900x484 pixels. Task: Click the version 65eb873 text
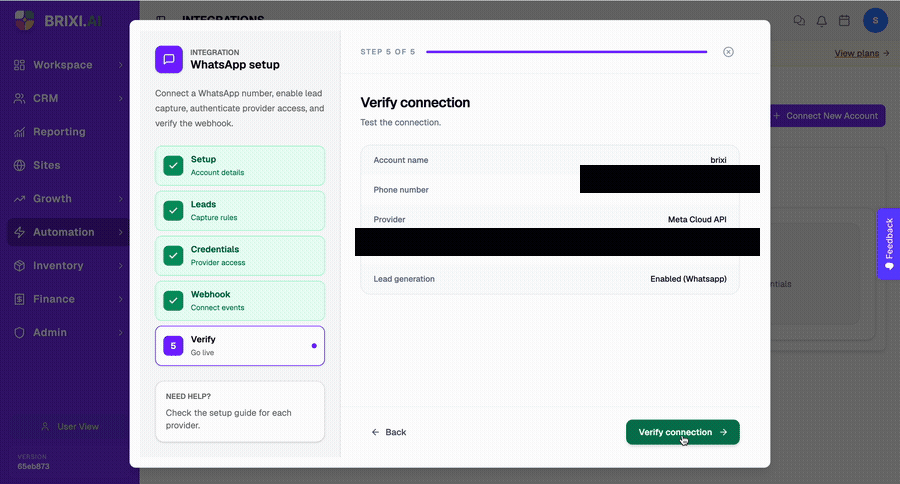point(33,466)
